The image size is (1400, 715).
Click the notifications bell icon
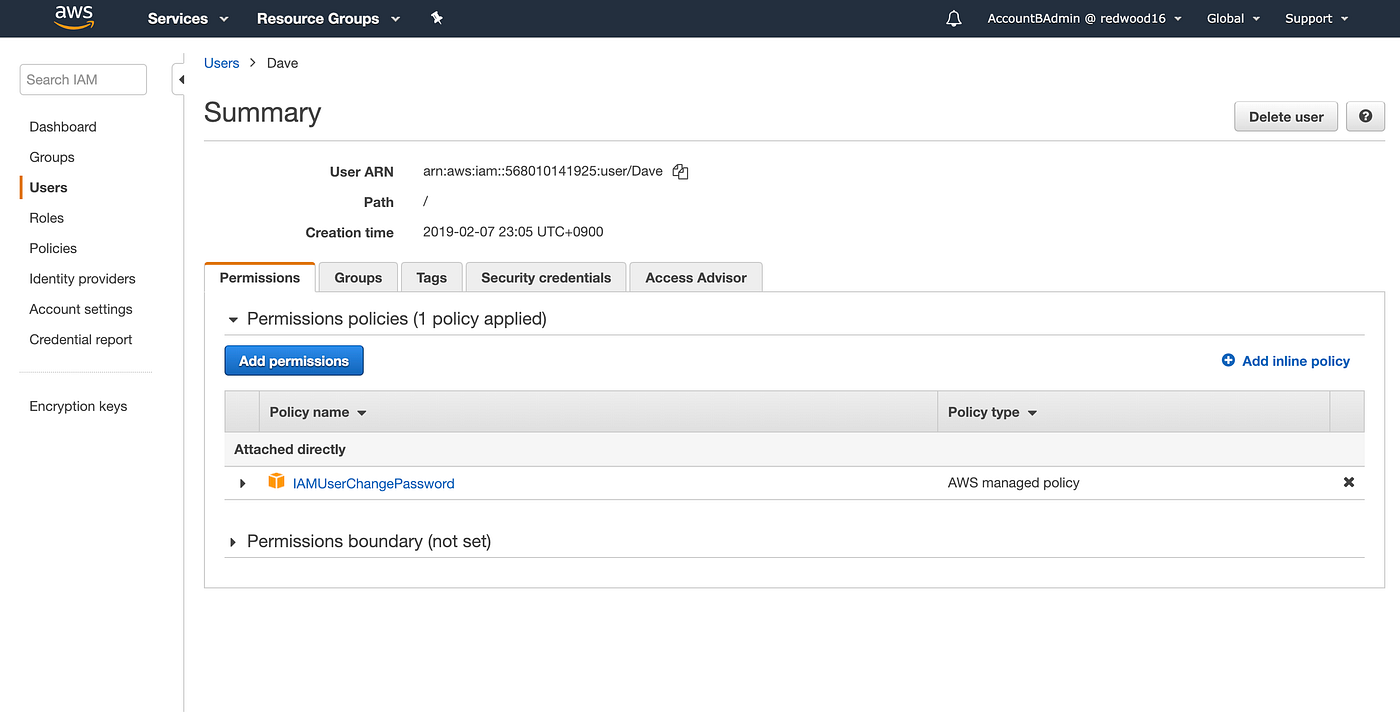[x=953, y=18]
